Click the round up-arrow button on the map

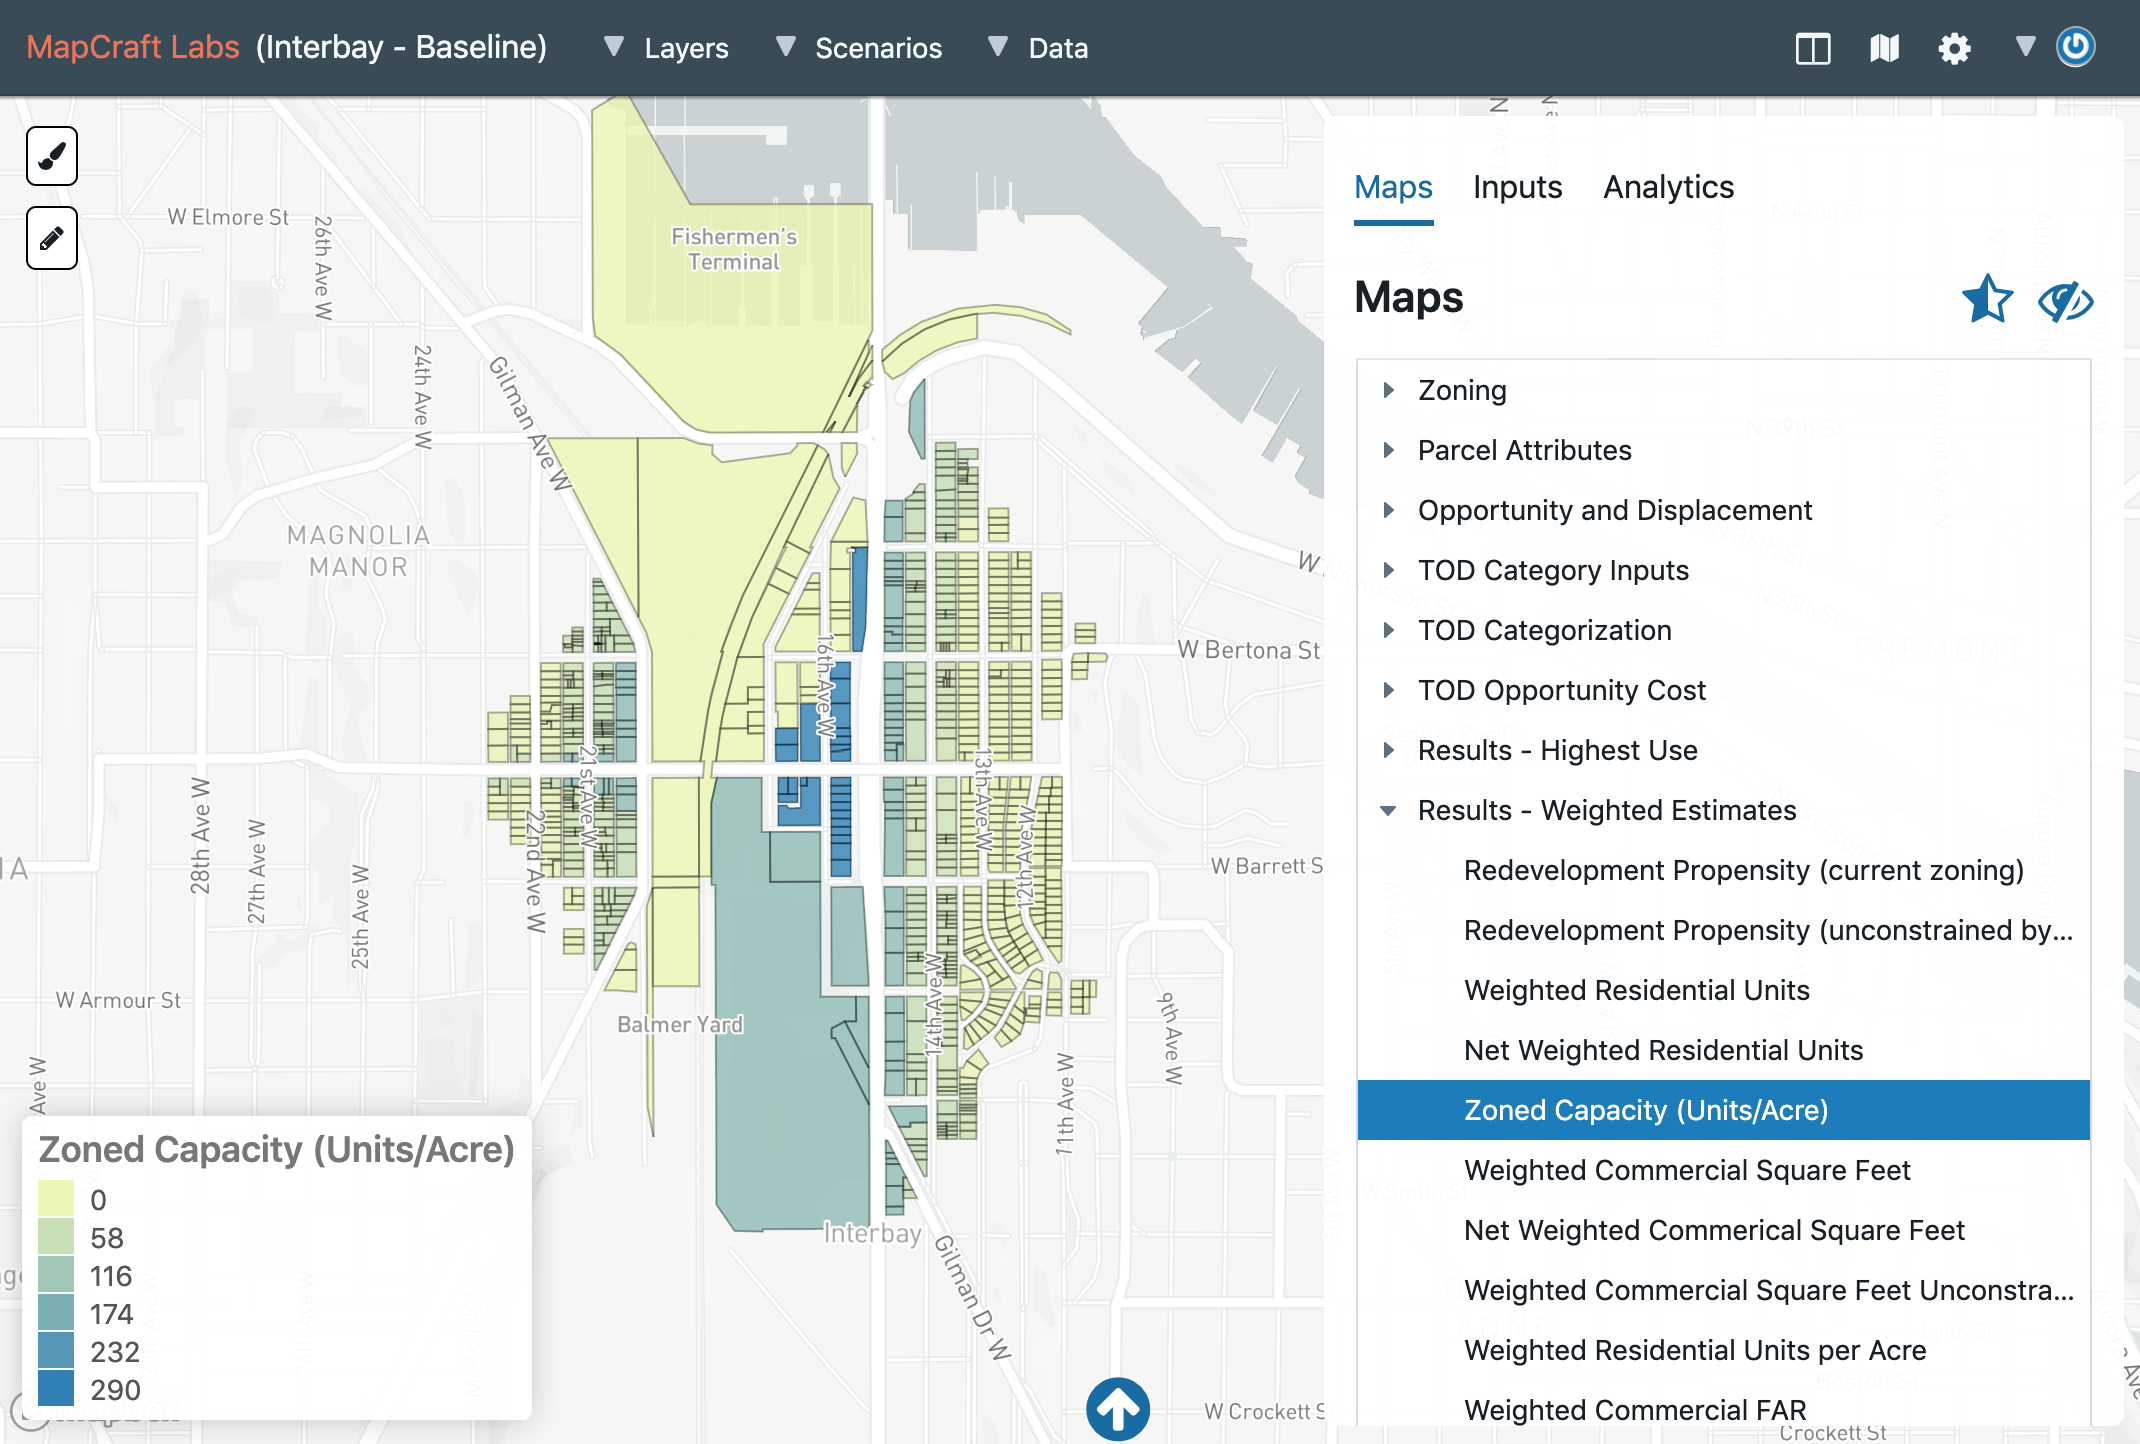coord(1118,1409)
